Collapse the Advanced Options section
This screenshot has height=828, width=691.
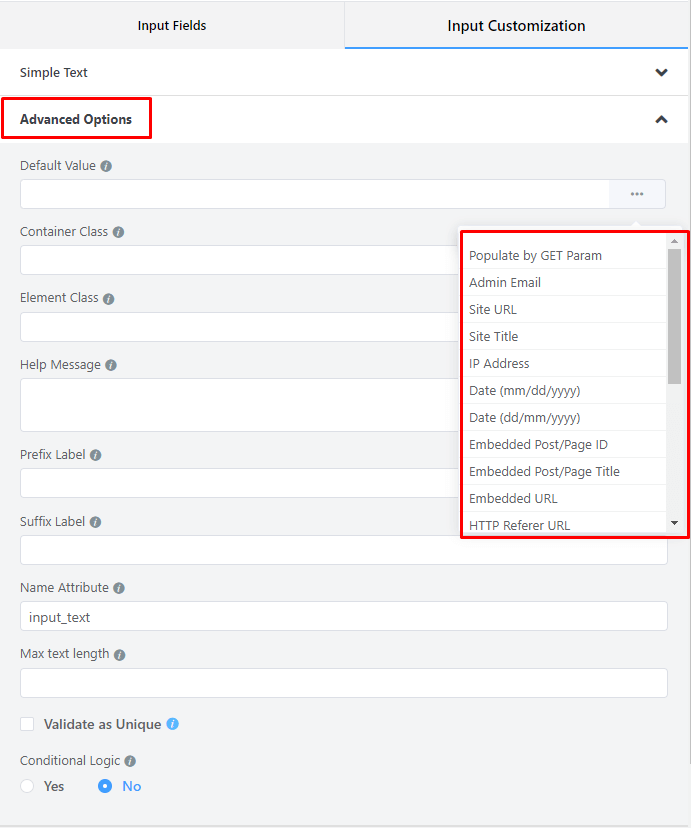pyautogui.click(x=661, y=118)
